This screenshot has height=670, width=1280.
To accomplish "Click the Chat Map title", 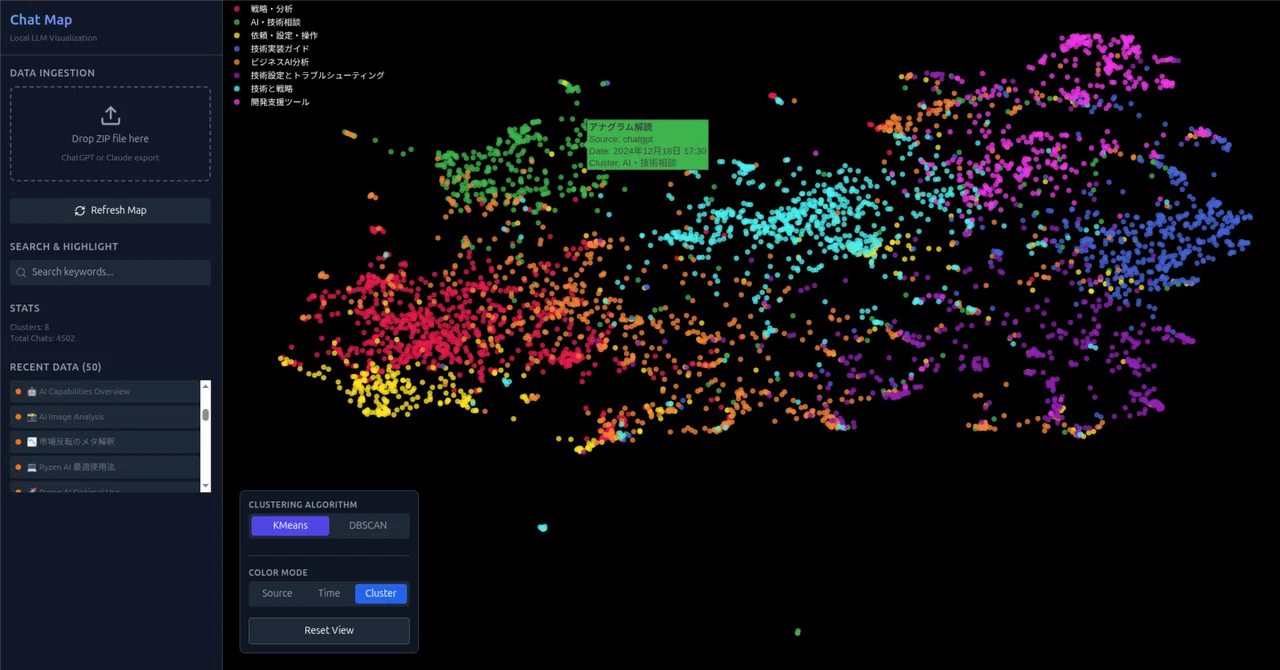I will click(x=41, y=20).
